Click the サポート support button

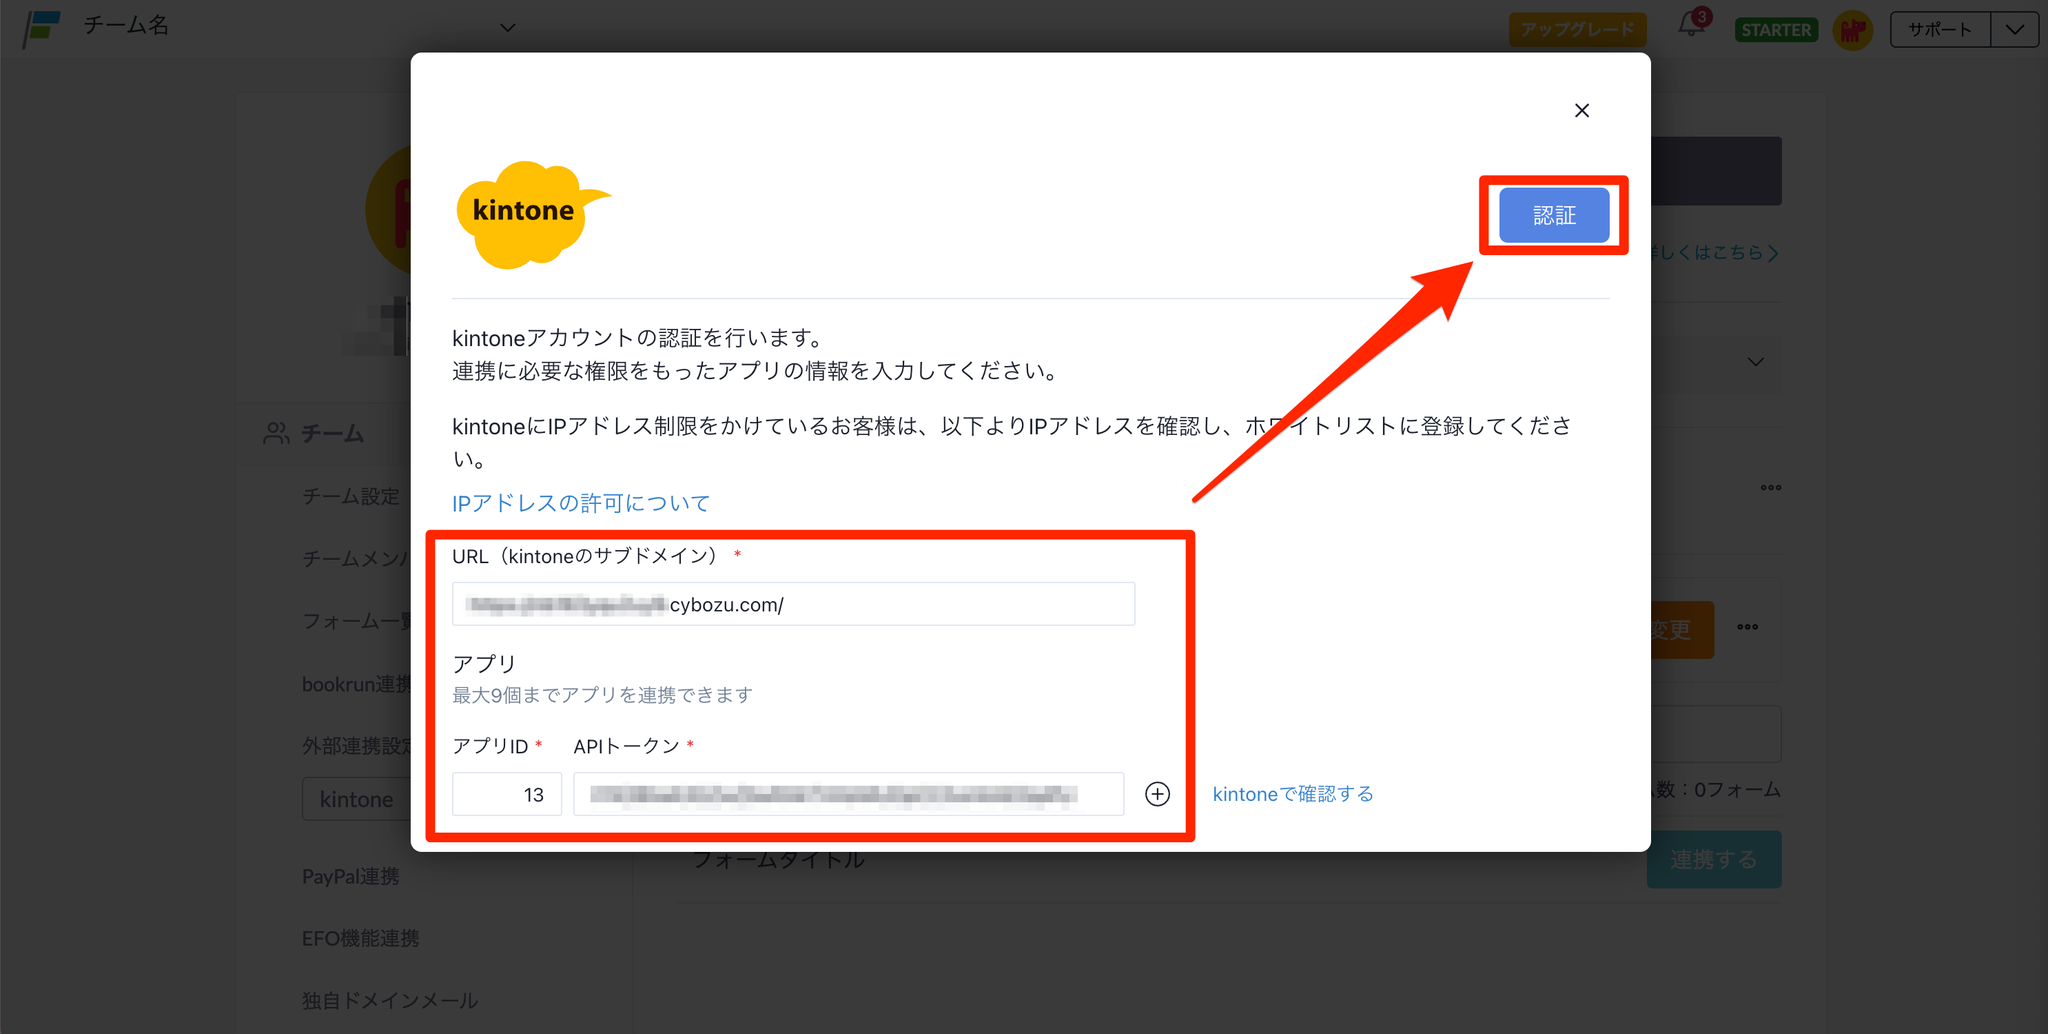[x=1940, y=29]
